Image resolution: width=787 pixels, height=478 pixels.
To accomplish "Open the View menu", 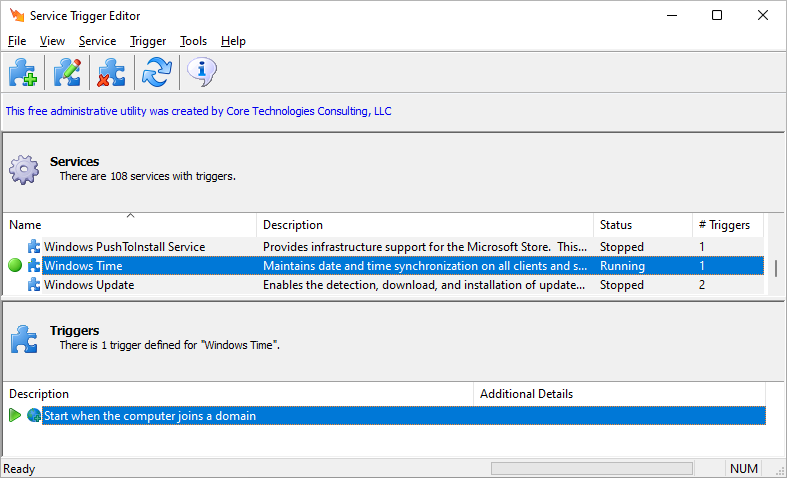I will pyautogui.click(x=52, y=41).
